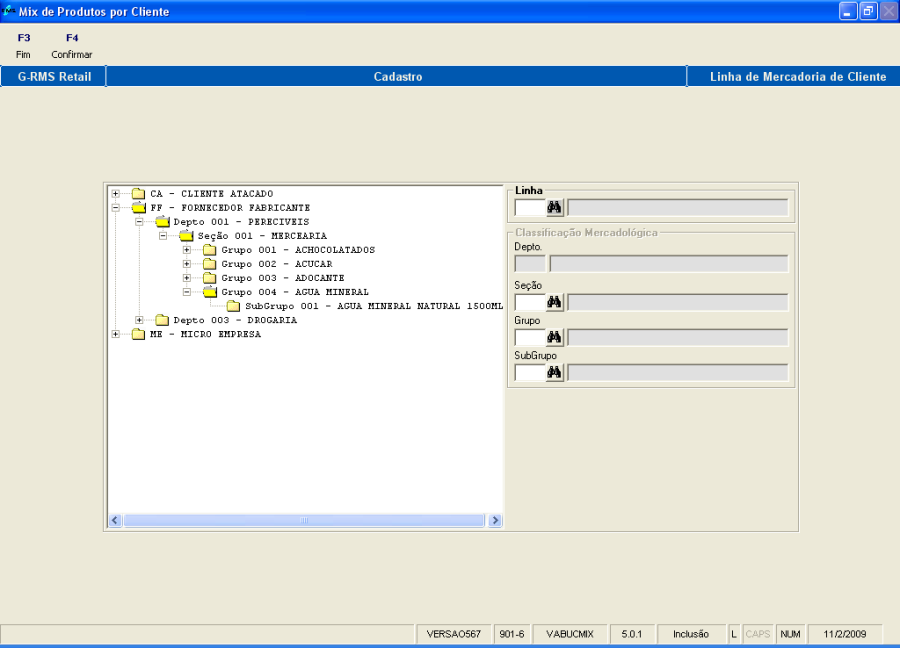Image resolution: width=900 pixels, height=648 pixels.
Task: Expand the ME - Micro Empresa node
Action: click(x=116, y=334)
